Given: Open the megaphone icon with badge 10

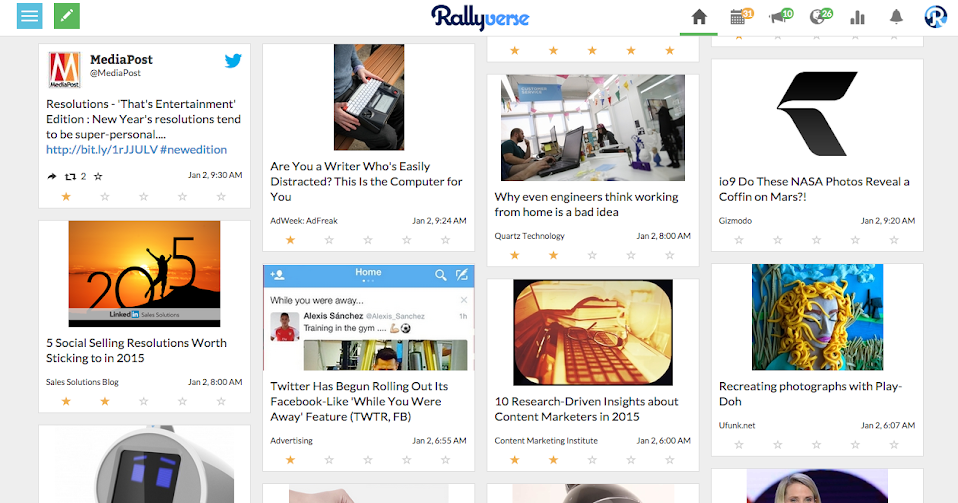Looking at the screenshot, I should coord(780,17).
